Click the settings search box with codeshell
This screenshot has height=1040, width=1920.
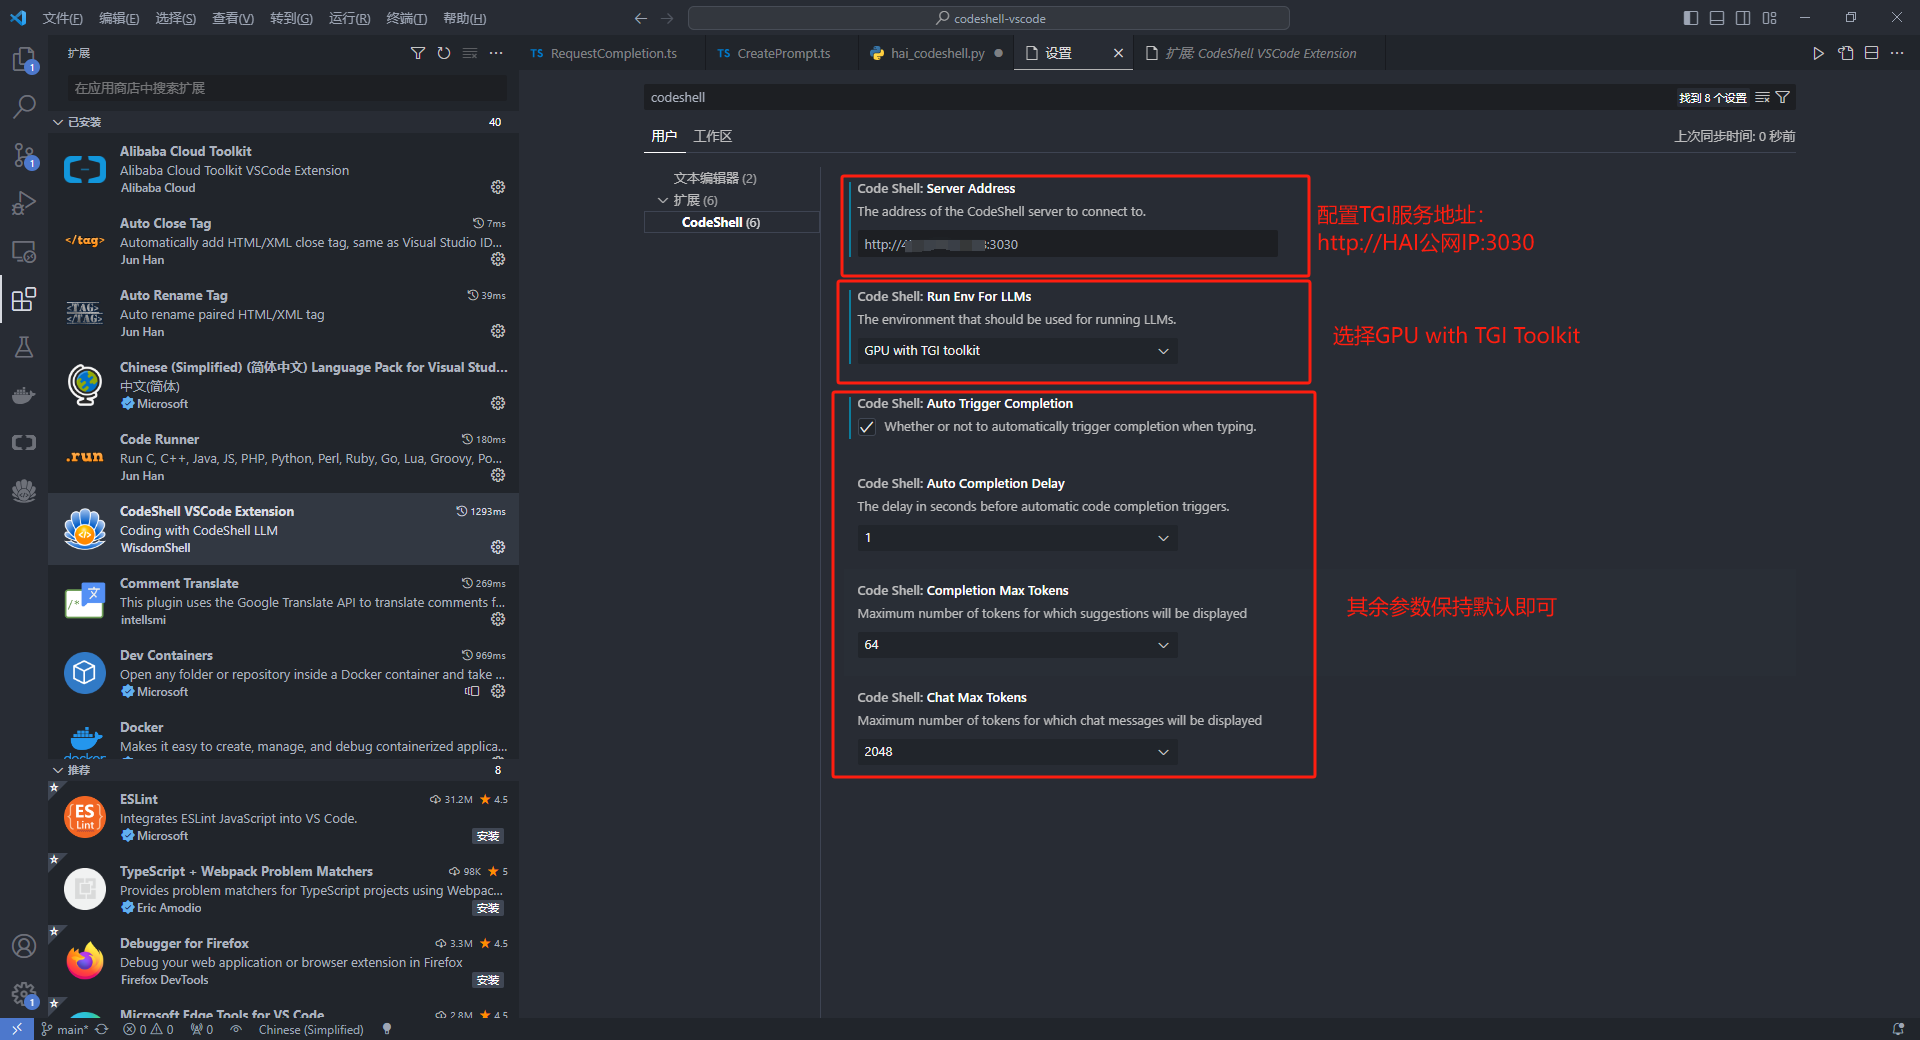(x=1160, y=97)
